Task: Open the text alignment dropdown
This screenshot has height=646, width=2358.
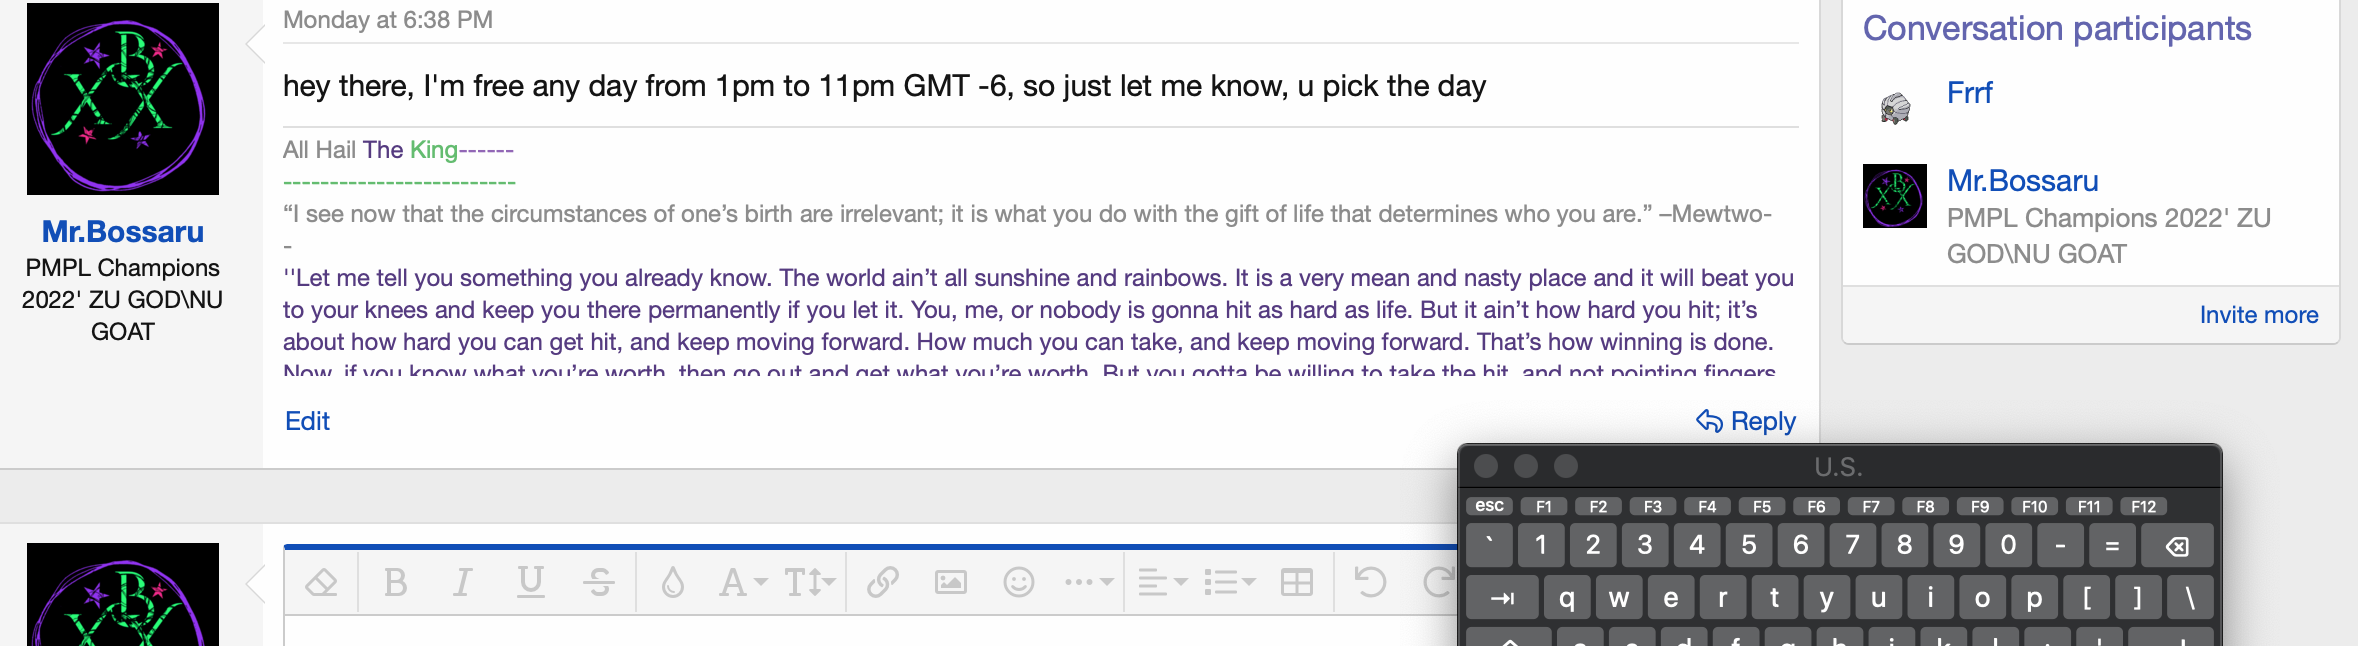Action: pyautogui.click(x=1162, y=582)
